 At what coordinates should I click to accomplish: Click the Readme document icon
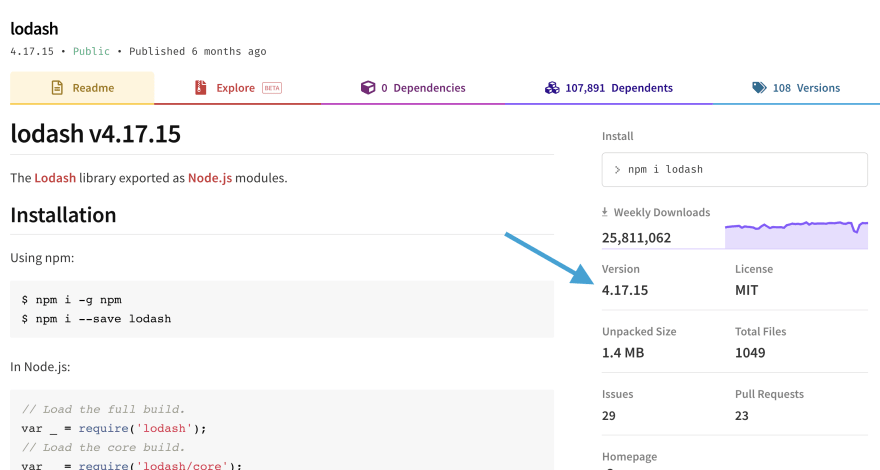click(57, 88)
